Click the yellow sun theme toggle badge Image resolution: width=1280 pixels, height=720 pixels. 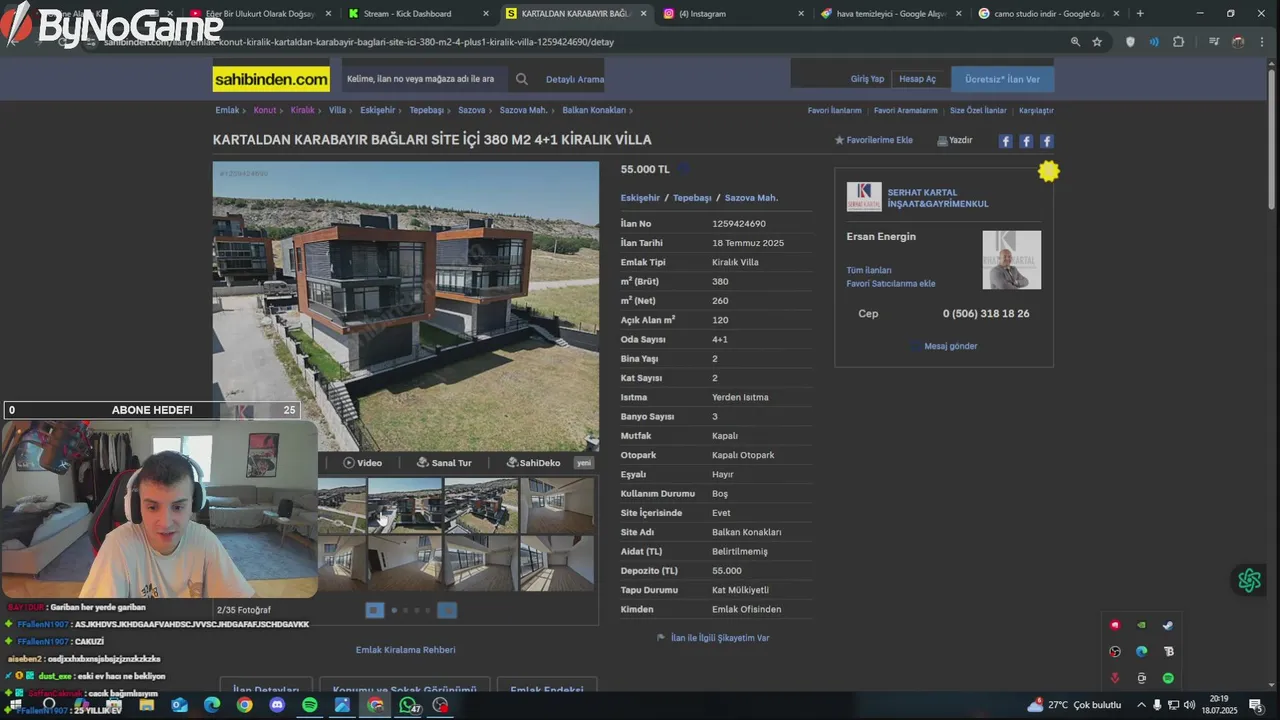coord(1048,171)
